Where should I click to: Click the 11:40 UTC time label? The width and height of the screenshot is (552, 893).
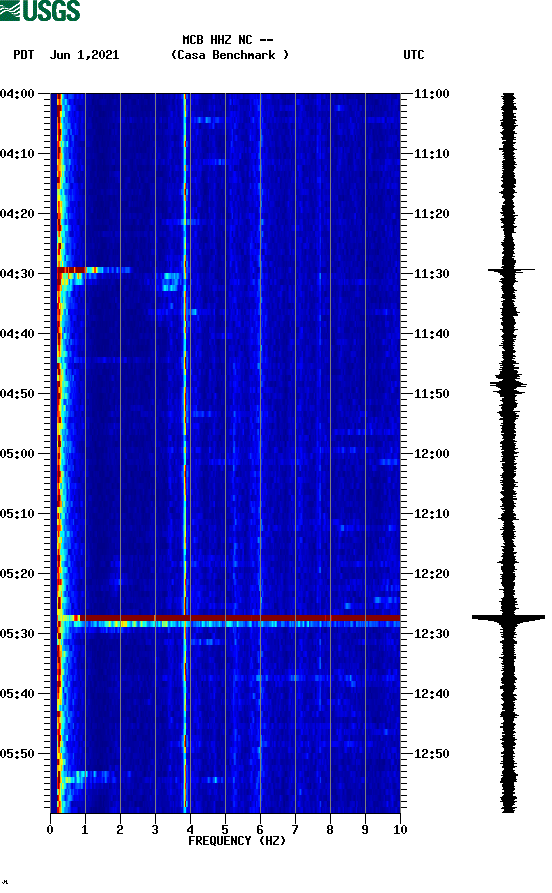(x=431, y=334)
